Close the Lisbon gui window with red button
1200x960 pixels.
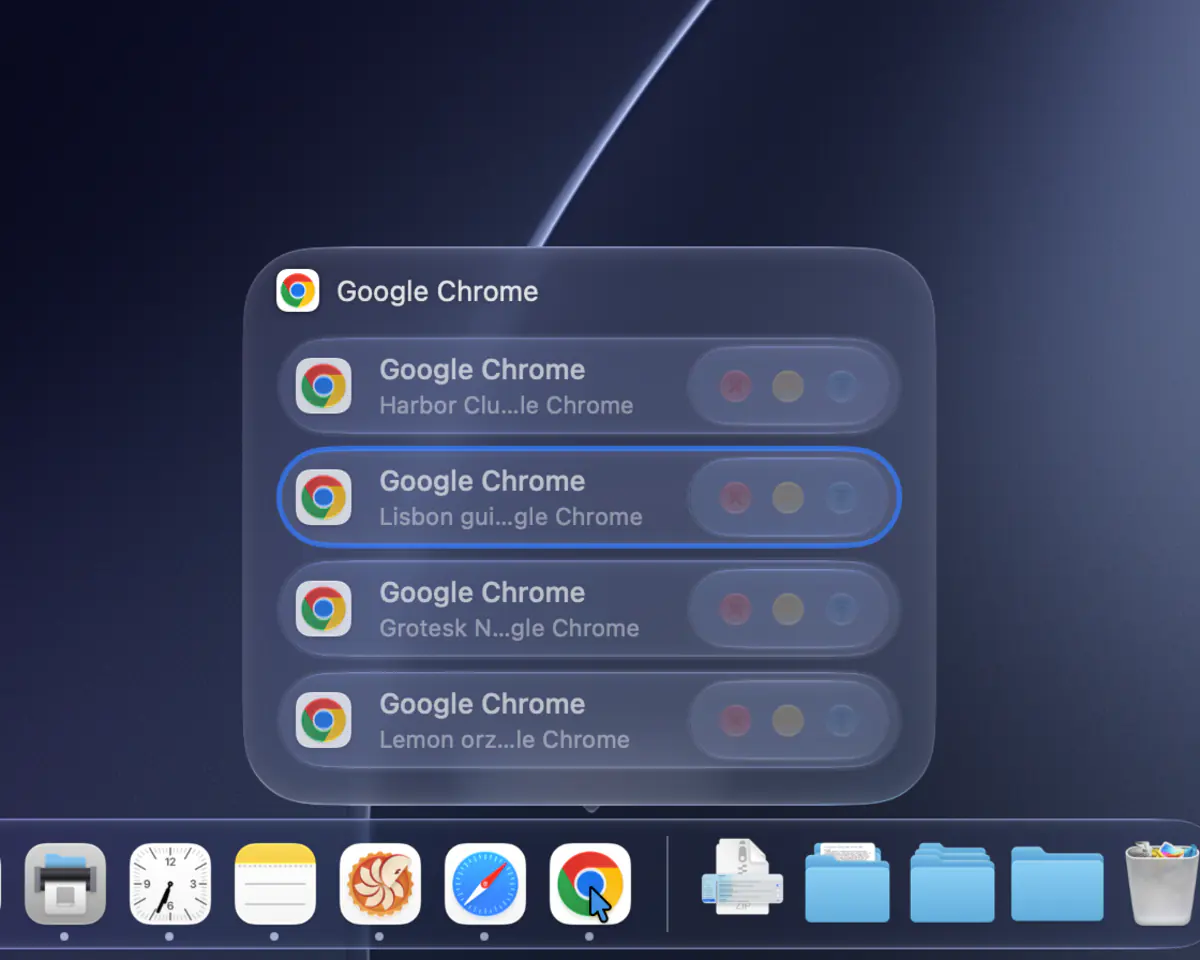click(736, 497)
